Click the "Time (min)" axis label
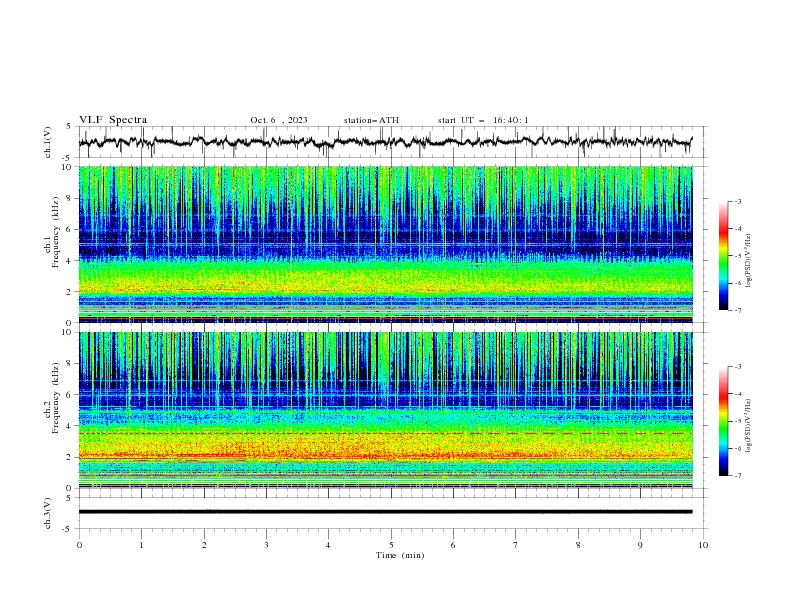792x612 pixels. click(400, 555)
